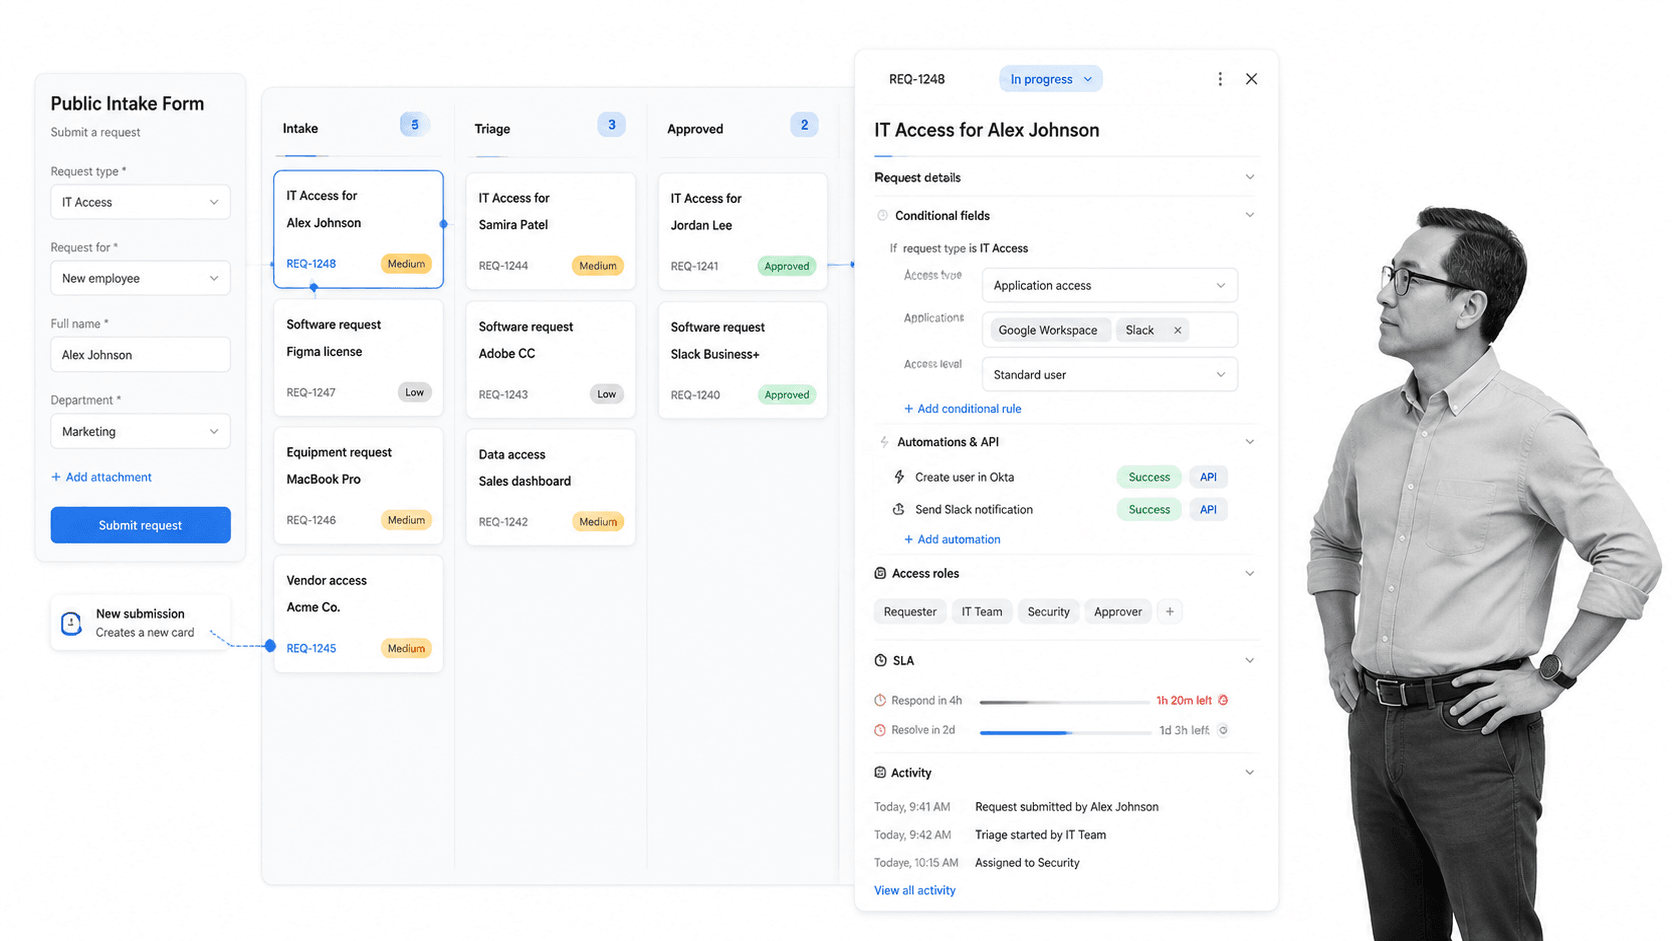Click the Resolve in 2d progress bar
Image resolution: width=1672 pixels, height=941 pixels.
tap(1064, 732)
